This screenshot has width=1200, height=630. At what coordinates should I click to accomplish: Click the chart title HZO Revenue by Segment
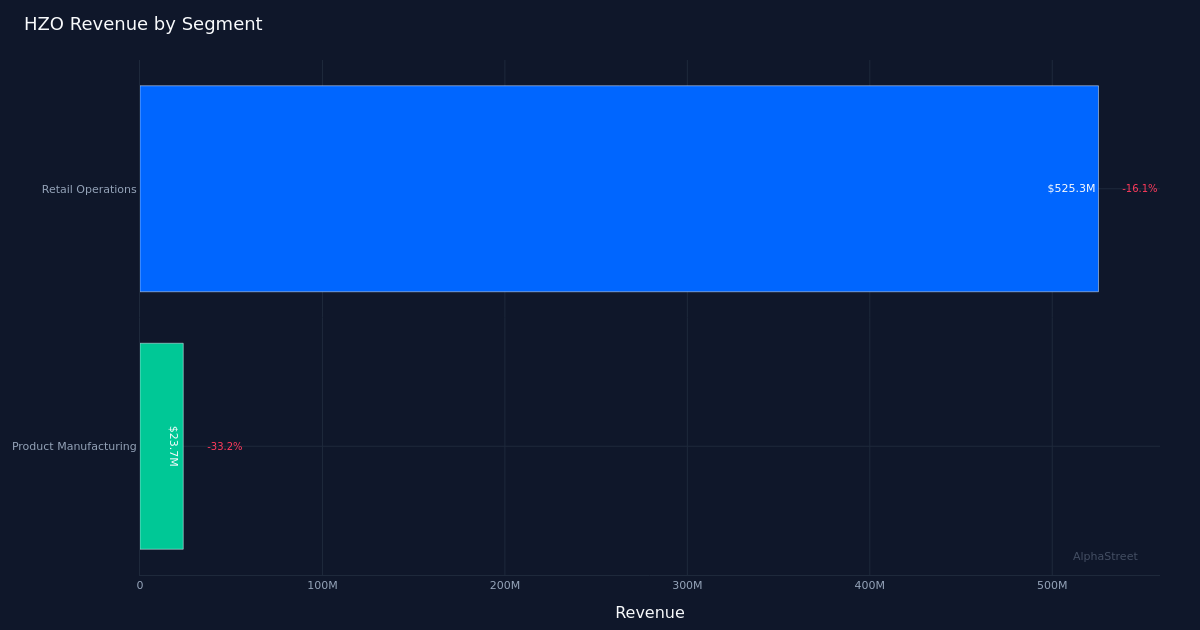tap(143, 24)
